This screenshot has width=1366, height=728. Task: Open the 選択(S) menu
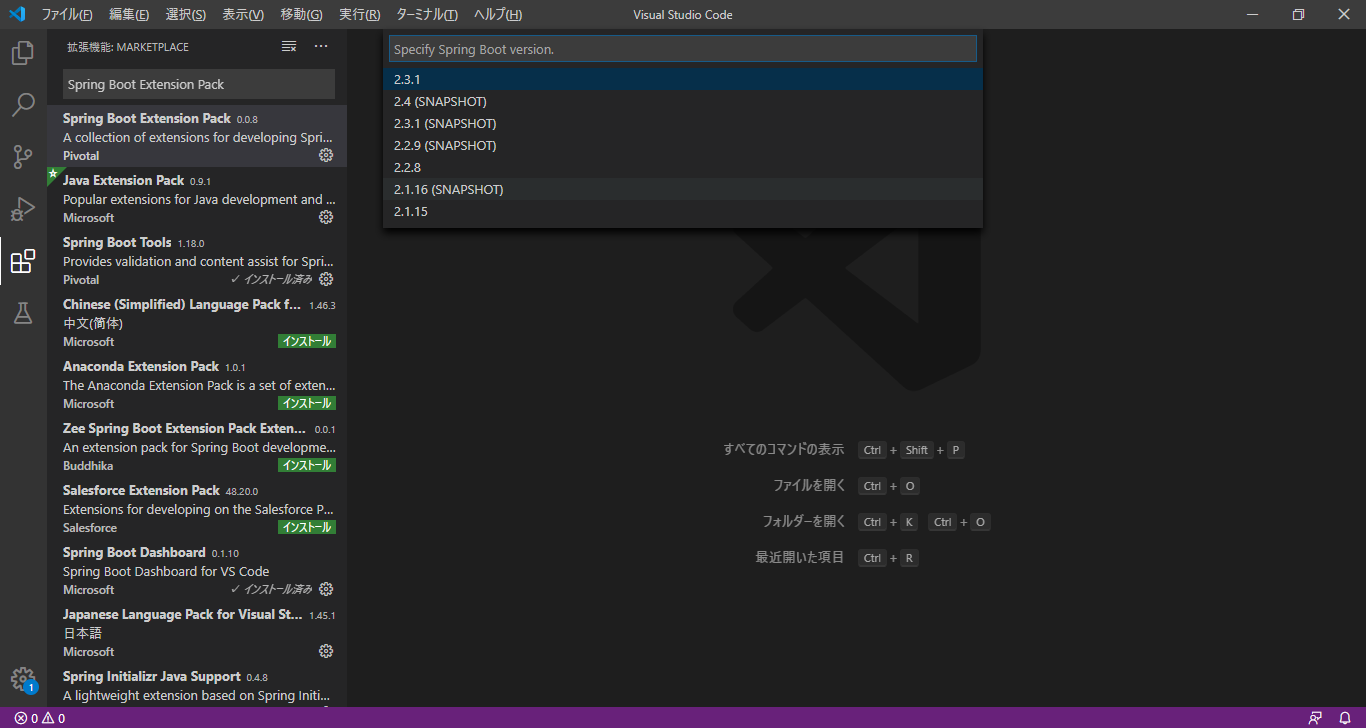pyautogui.click(x=186, y=15)
